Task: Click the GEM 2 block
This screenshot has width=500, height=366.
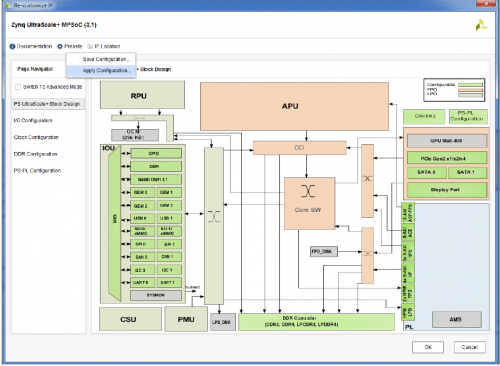Action: pos(143,205)
